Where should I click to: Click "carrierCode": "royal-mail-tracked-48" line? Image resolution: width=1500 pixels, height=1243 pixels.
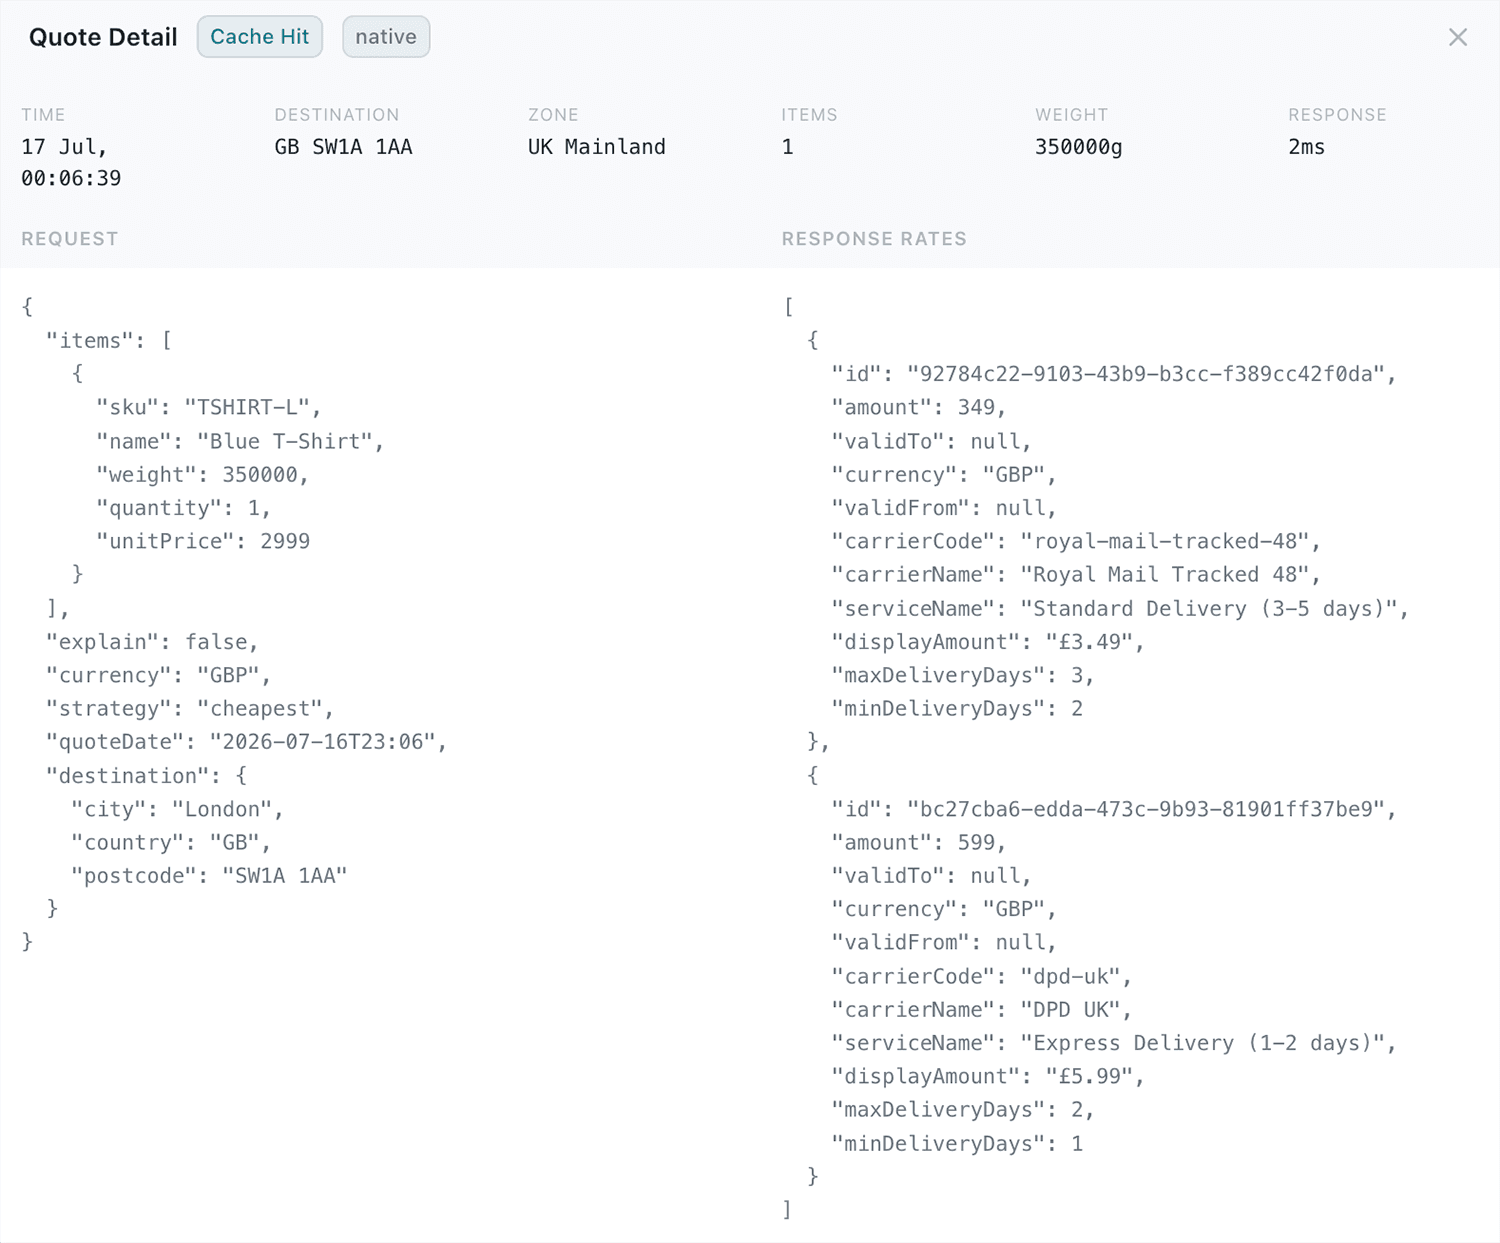point(1076,541)
